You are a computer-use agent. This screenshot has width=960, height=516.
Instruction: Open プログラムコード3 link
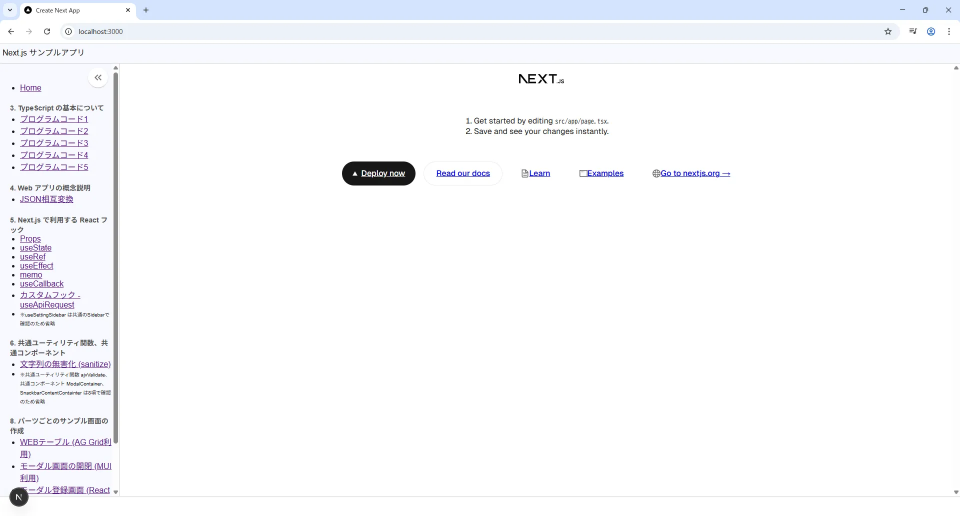[54, 143]
